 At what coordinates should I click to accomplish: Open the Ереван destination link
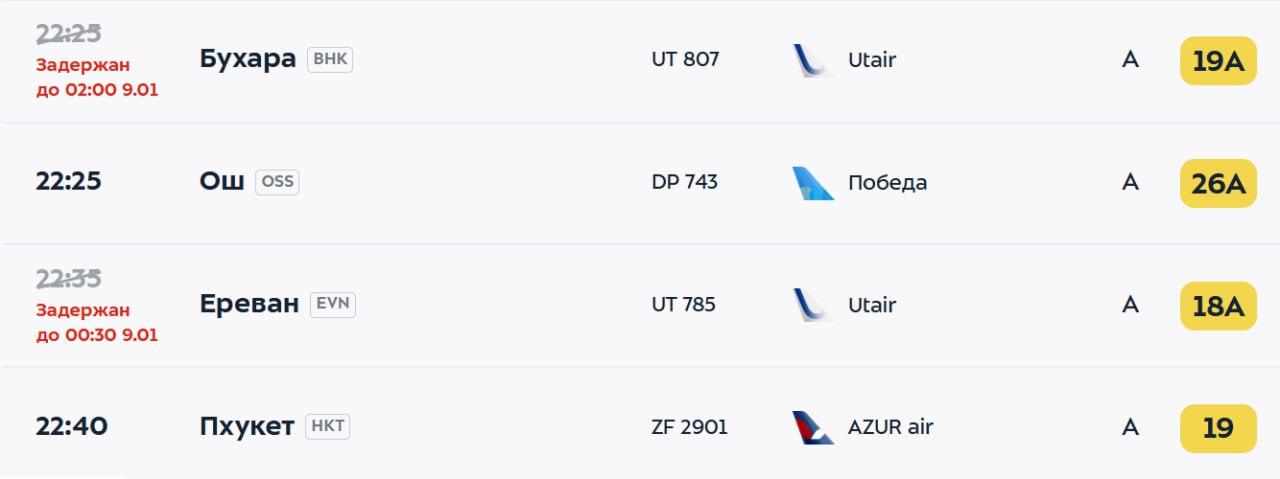pyautogui.click(x=249, y=304)
